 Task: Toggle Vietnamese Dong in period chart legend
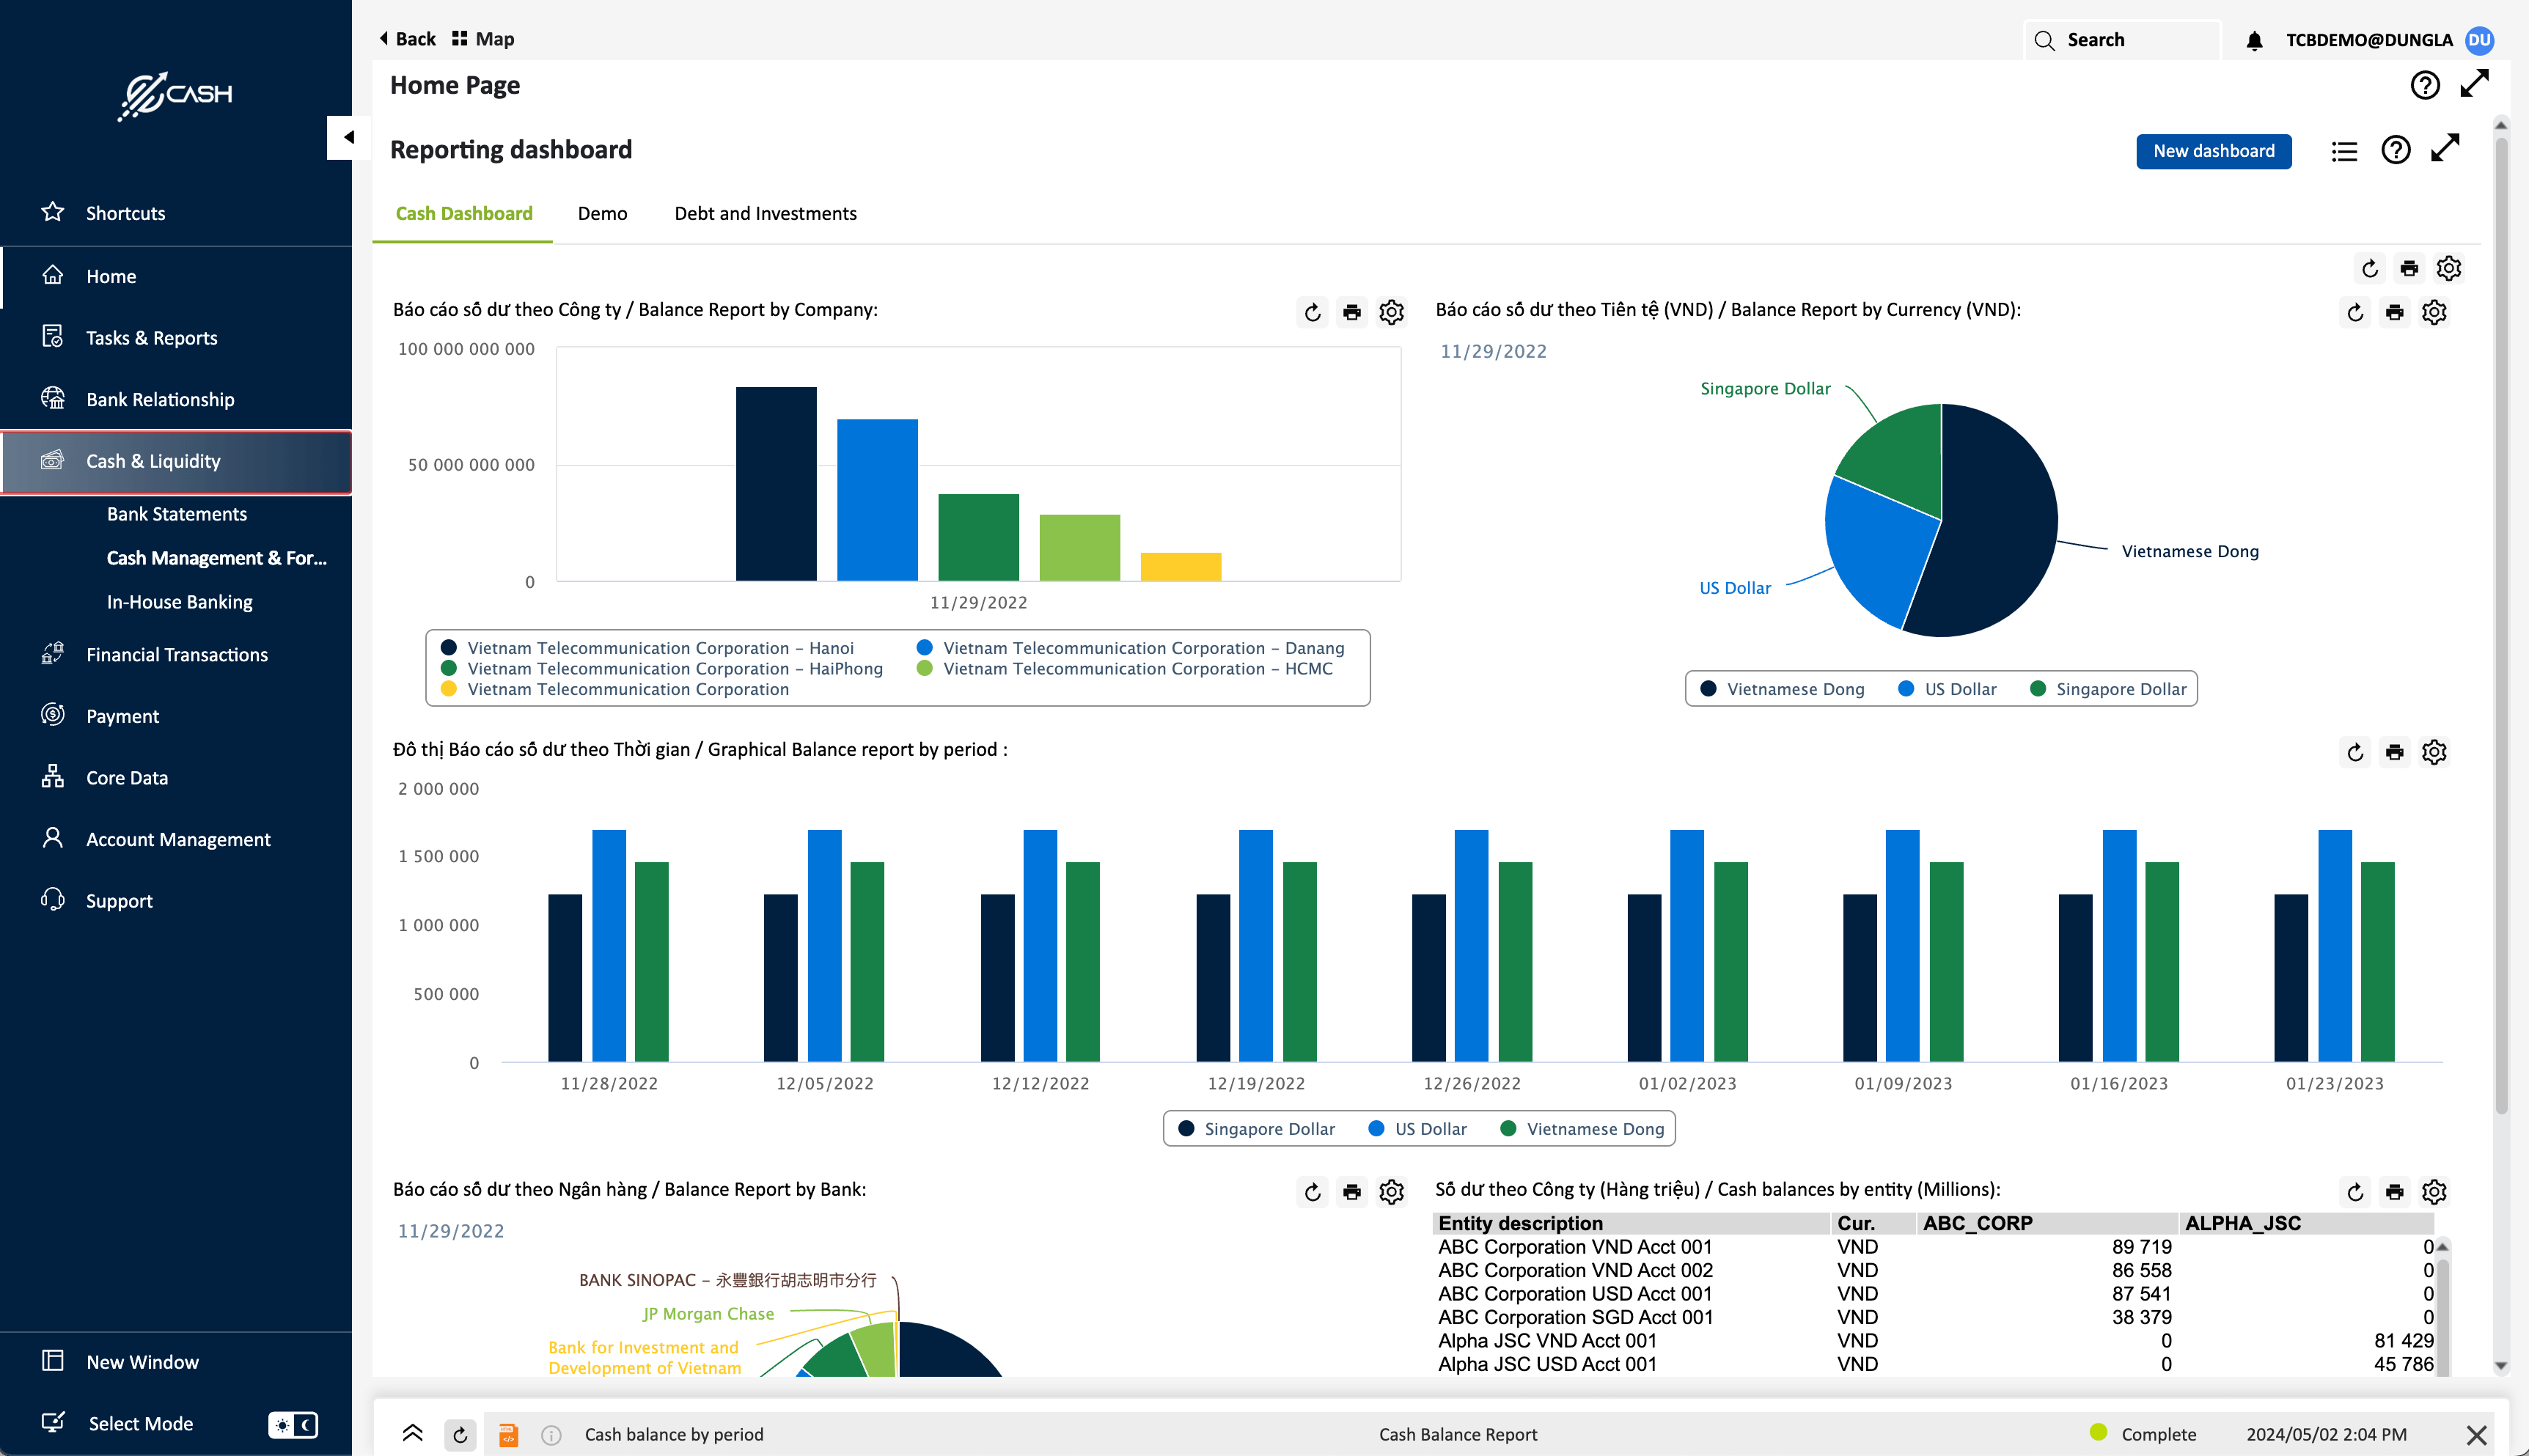point(1582,1129)
